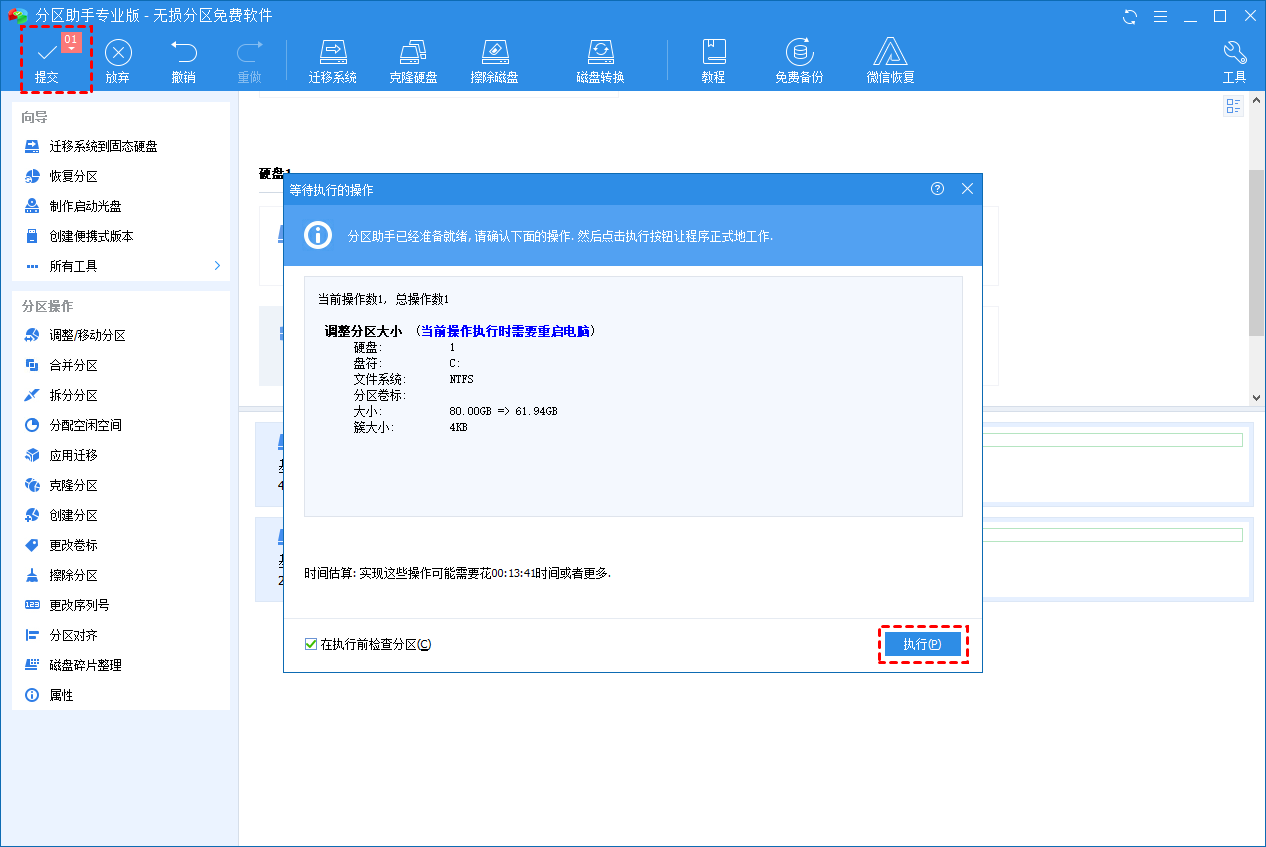Click the 撤销 (Undo) arrow icon
1266x847 pixels.
coord(183,53)
